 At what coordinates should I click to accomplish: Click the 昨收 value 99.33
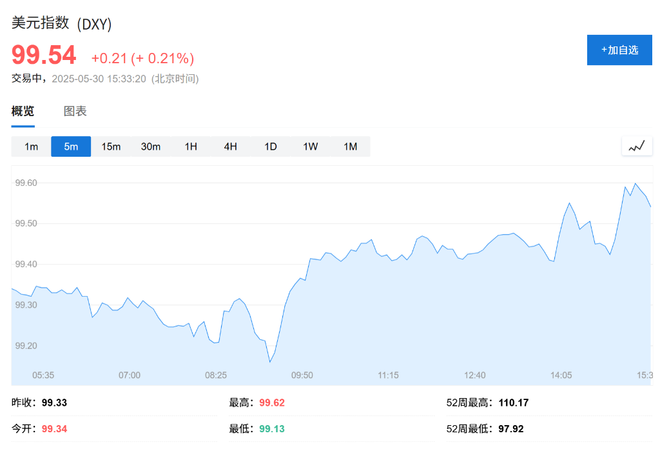(54, 403)
